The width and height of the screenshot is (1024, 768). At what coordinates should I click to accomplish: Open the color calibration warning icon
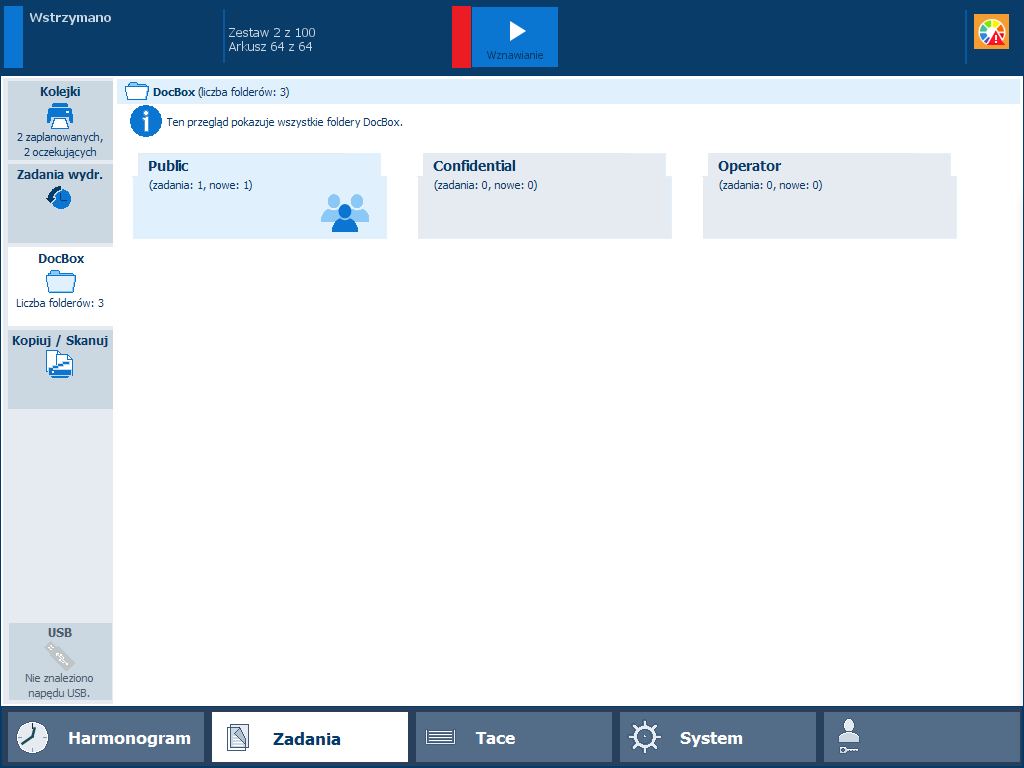click(x=991, y=32)
